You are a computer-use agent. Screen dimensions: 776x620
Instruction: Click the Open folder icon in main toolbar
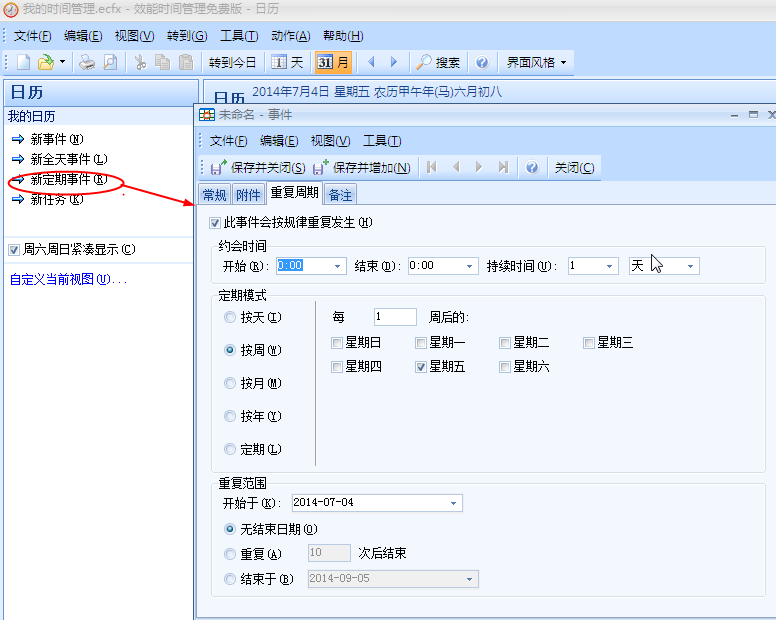pos(46,62)
